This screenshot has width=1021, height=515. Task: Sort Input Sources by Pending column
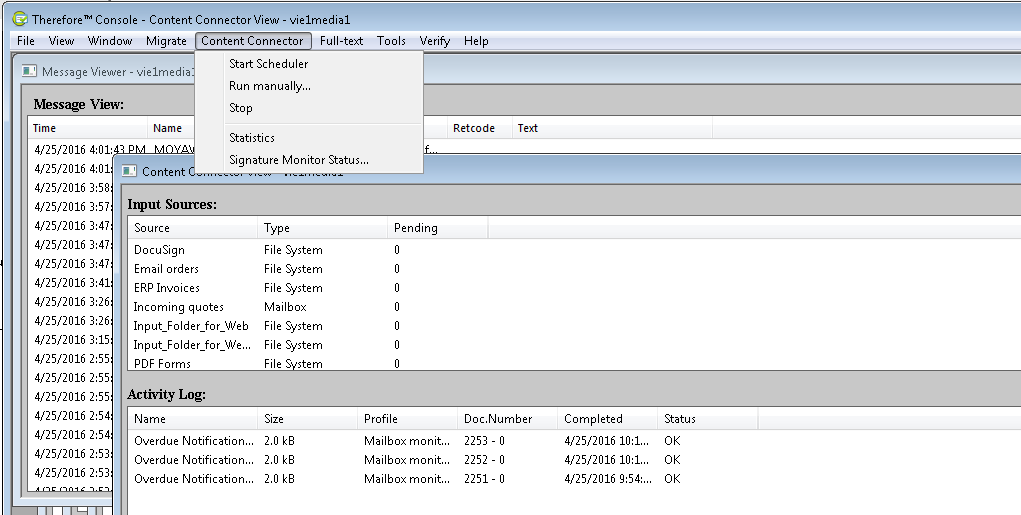click(x=438, y=228)
